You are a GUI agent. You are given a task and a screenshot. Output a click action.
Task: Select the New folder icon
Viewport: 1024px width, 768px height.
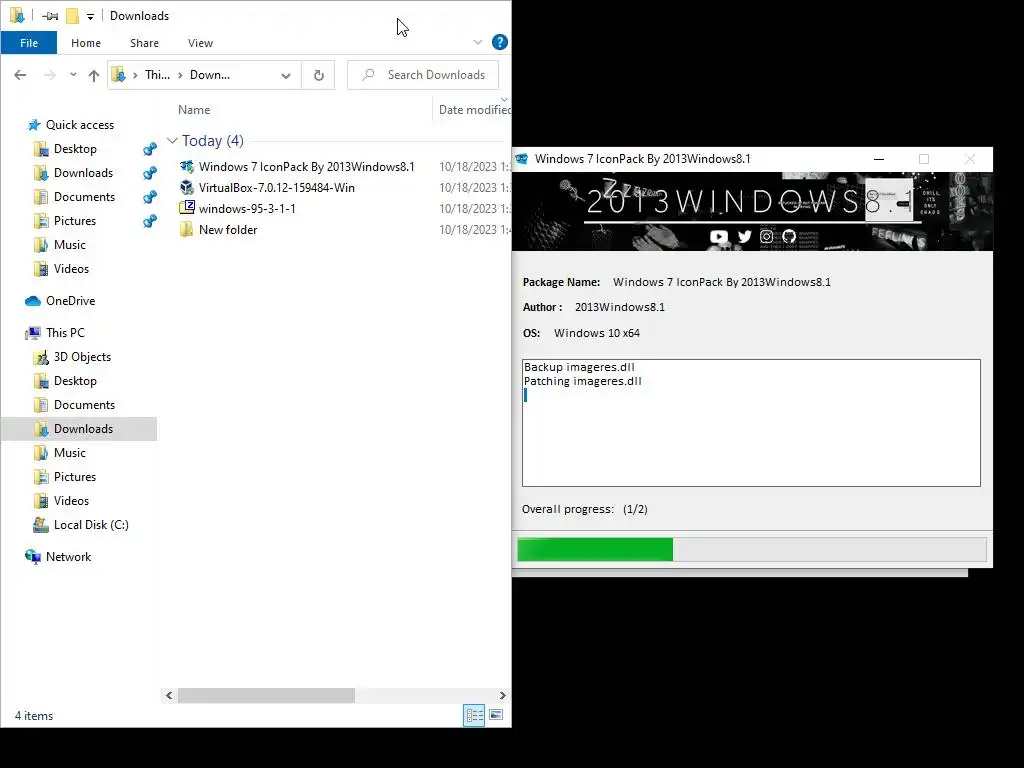click(x=187, y=229)
